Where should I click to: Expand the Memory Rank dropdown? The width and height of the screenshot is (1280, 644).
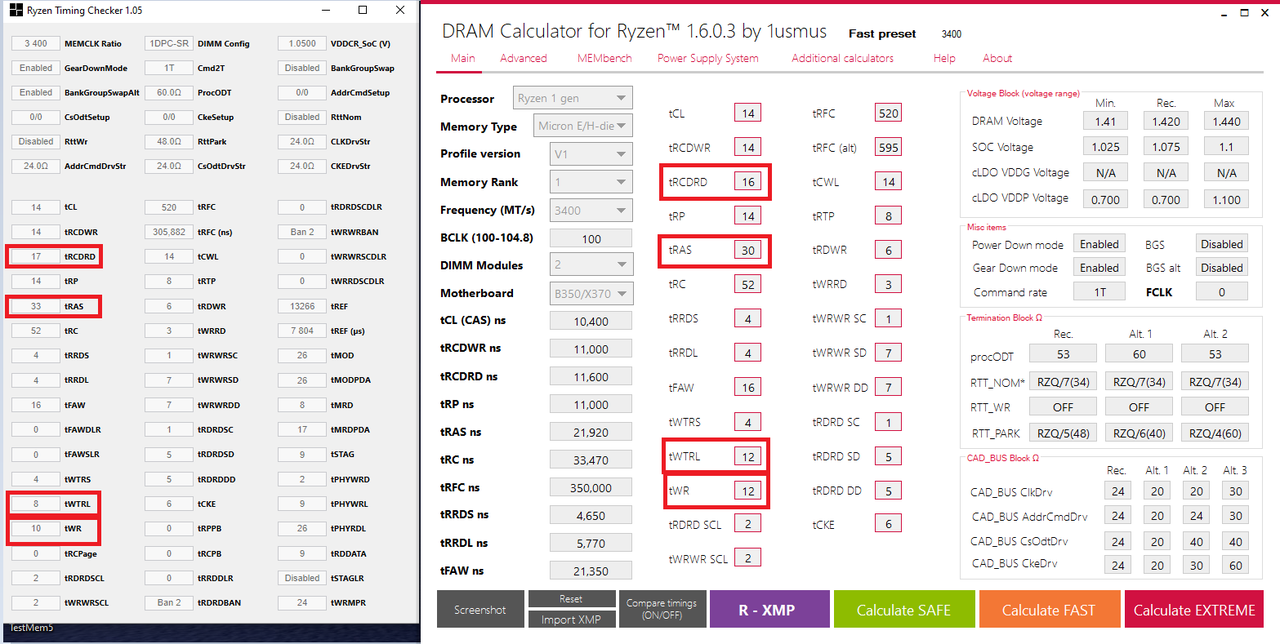click(x=590, y=182)
